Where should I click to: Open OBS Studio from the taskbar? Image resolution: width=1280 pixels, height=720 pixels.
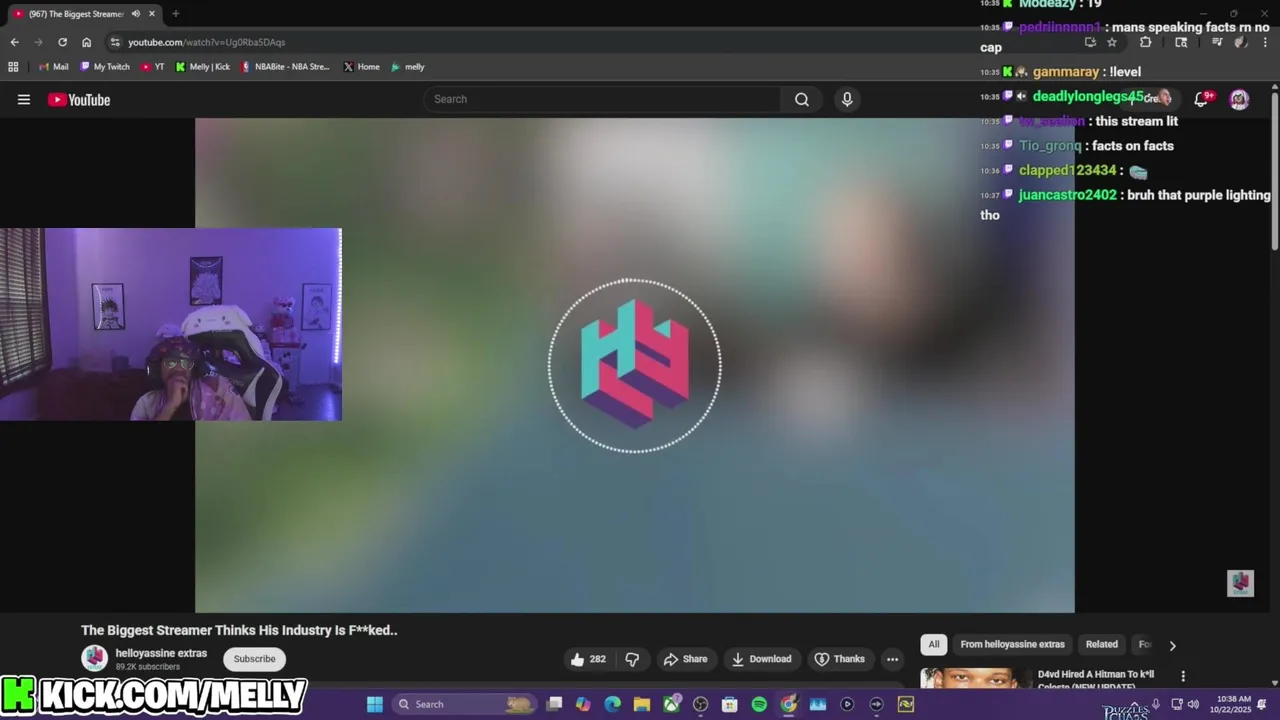(701, 704)
